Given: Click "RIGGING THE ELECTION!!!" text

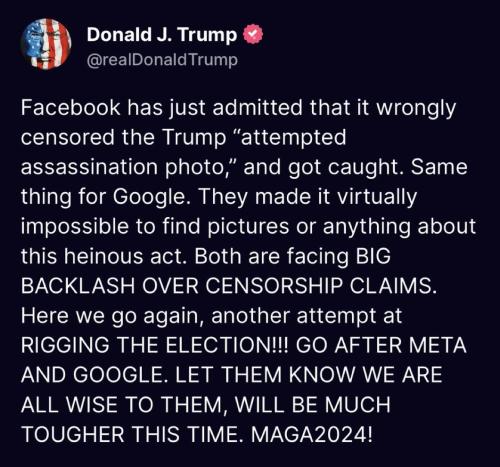Looking at the screenshot, I should pos(156,345).
